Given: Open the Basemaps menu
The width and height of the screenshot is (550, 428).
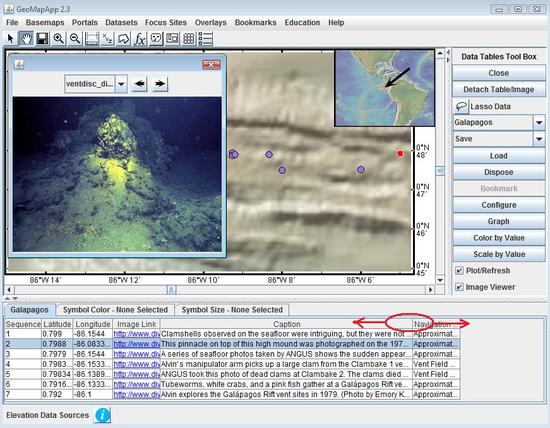Looking at the screenshot, I should (45, 22).
